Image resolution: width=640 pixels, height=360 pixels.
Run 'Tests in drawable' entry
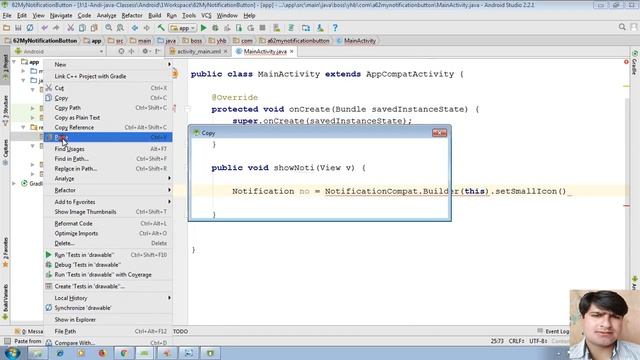(x=108, y=255)
